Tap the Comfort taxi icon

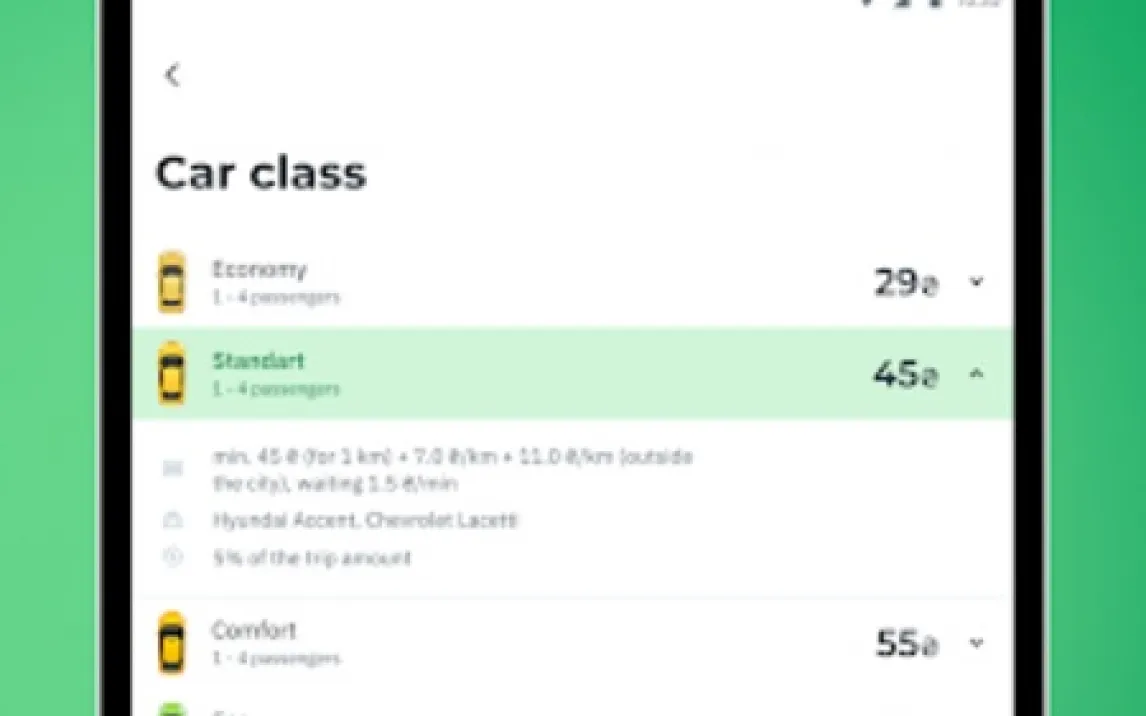[172, 643]
